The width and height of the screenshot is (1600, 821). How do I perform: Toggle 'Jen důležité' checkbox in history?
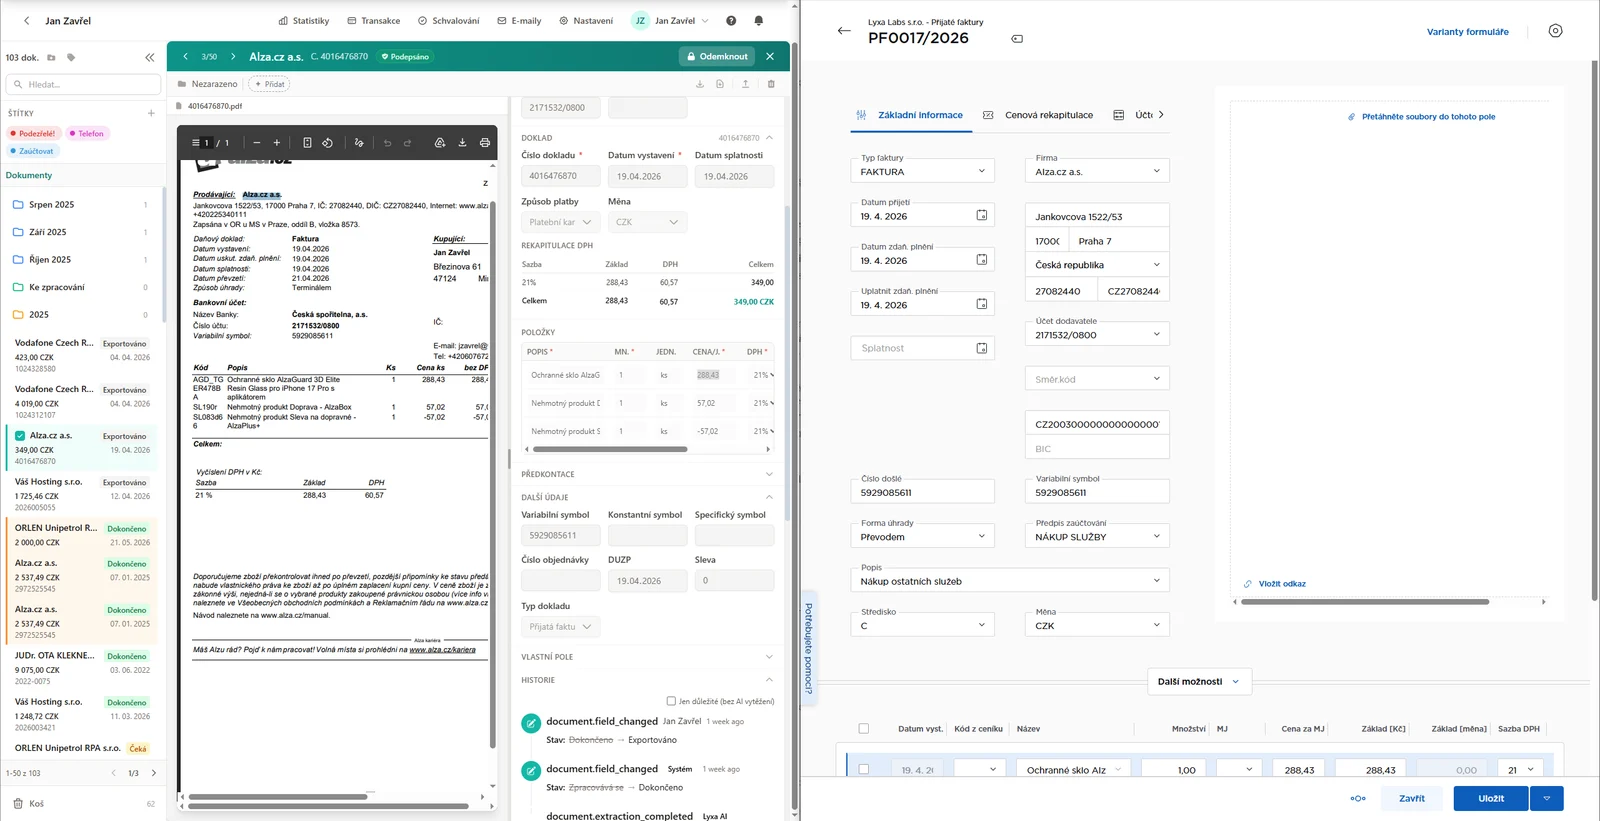[x=671, y=702]
